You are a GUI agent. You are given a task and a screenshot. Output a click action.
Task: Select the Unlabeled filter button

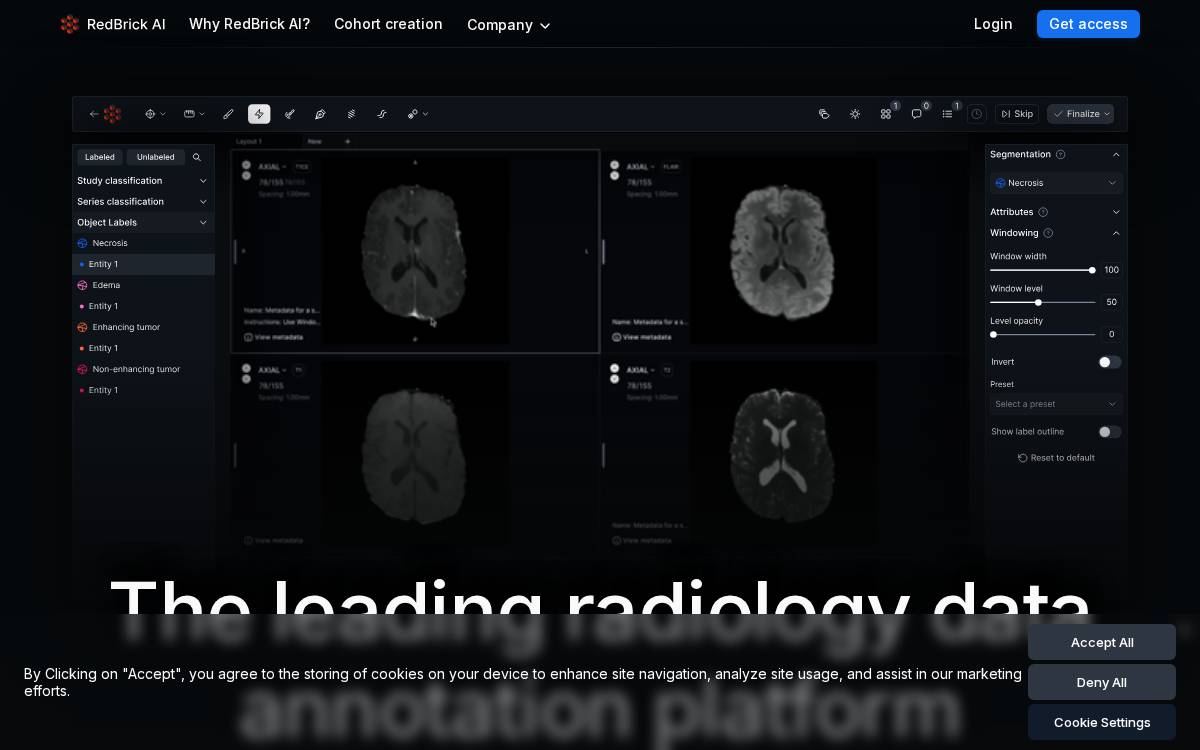pyautogui.click(x=156, y=157)
